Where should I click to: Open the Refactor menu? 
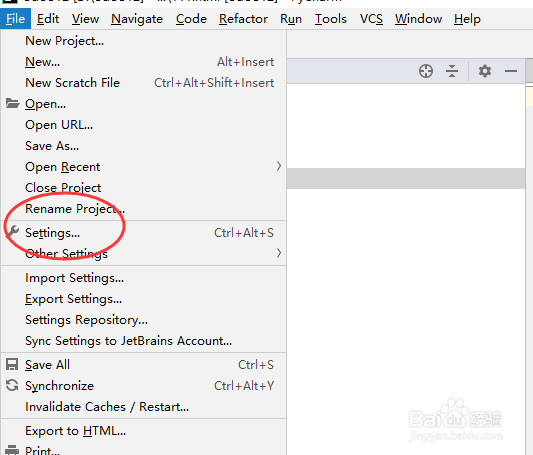pyautogui.click(x=243, y=19)
